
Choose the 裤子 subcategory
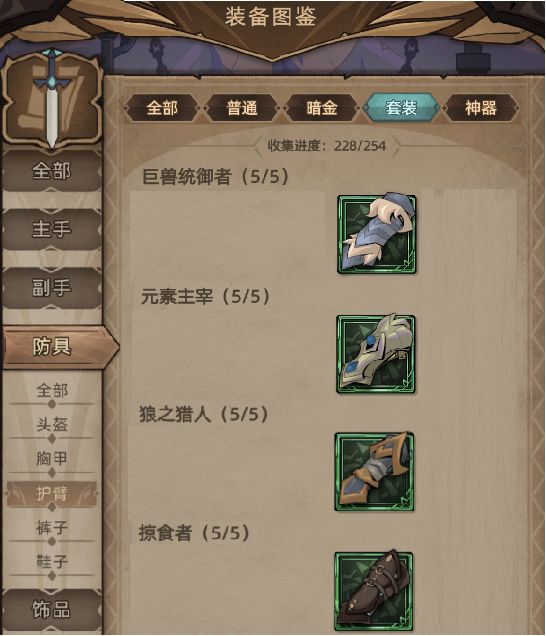point(52,528)
